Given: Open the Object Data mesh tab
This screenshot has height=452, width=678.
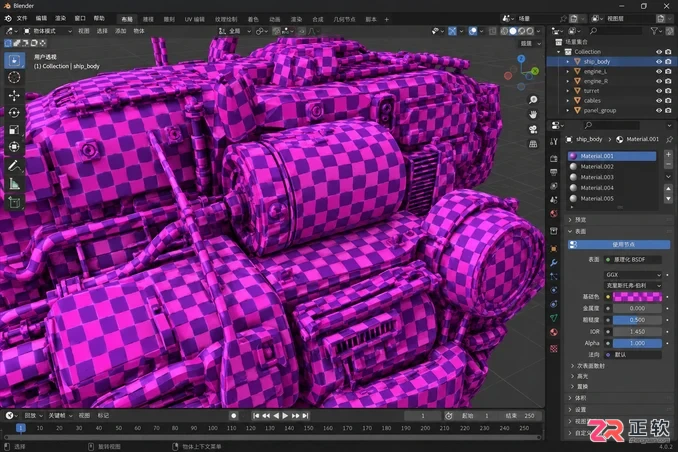Looking at the screenshot, I should point(554,318).
